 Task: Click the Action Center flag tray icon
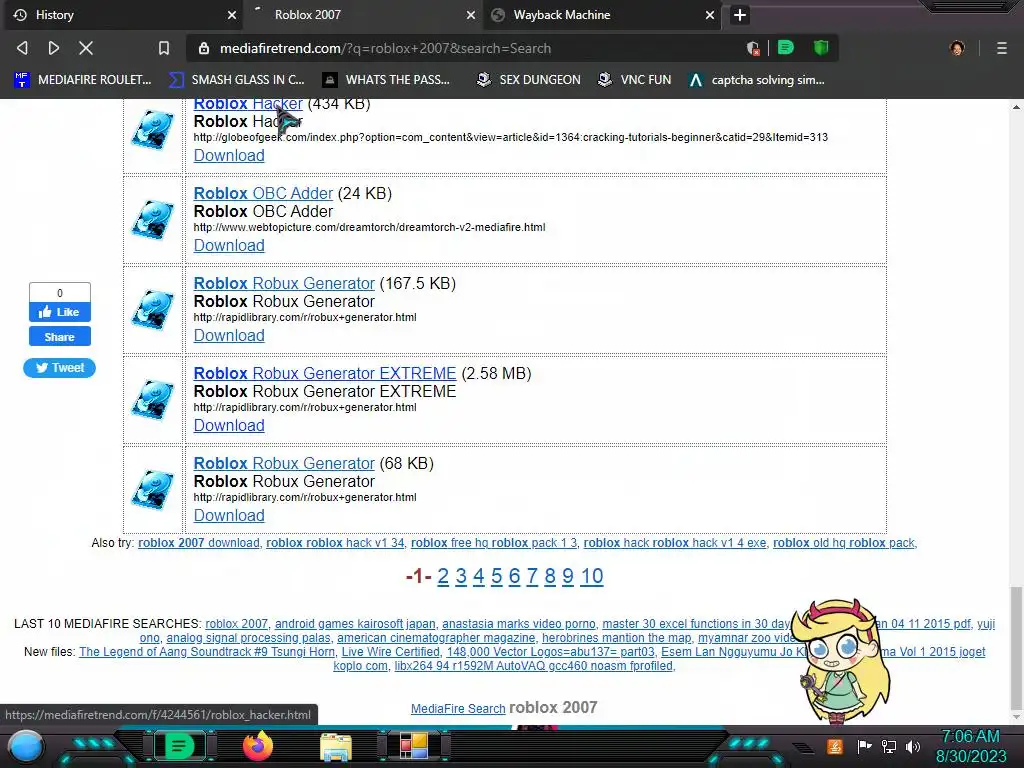(865, 746)
